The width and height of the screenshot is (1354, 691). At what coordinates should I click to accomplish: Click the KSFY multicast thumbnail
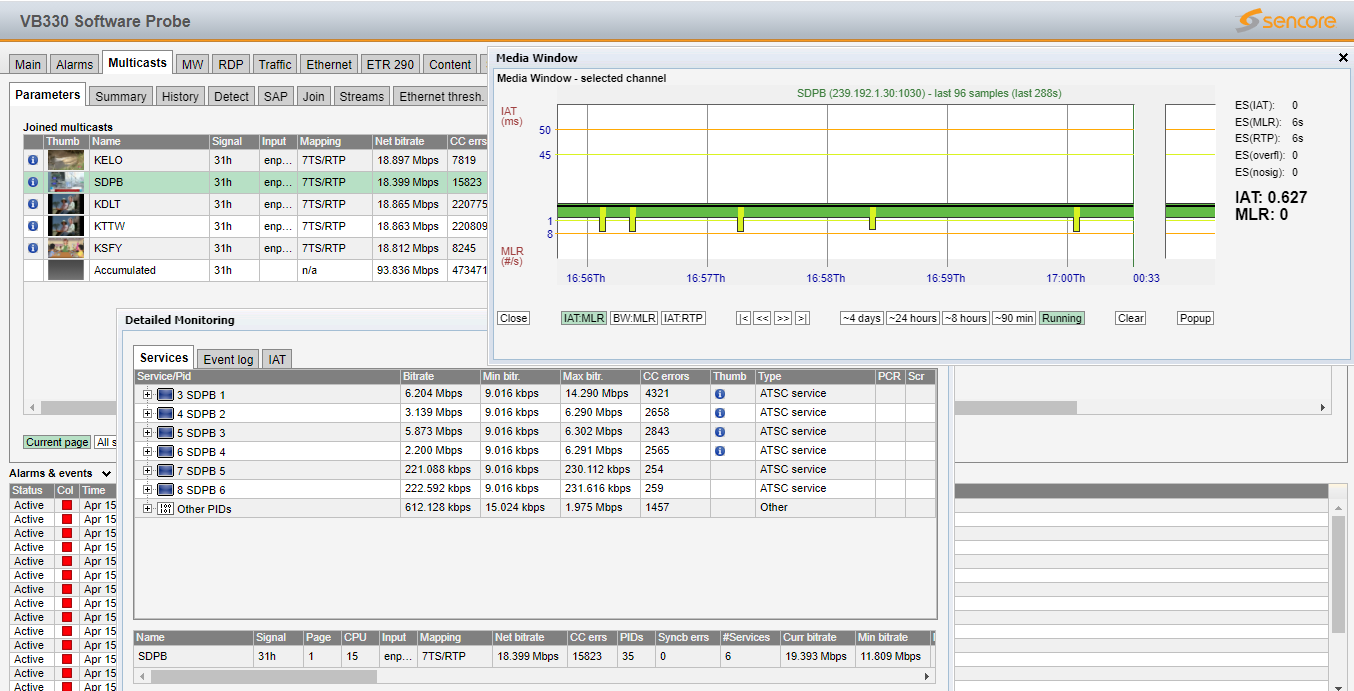(66, 248)
